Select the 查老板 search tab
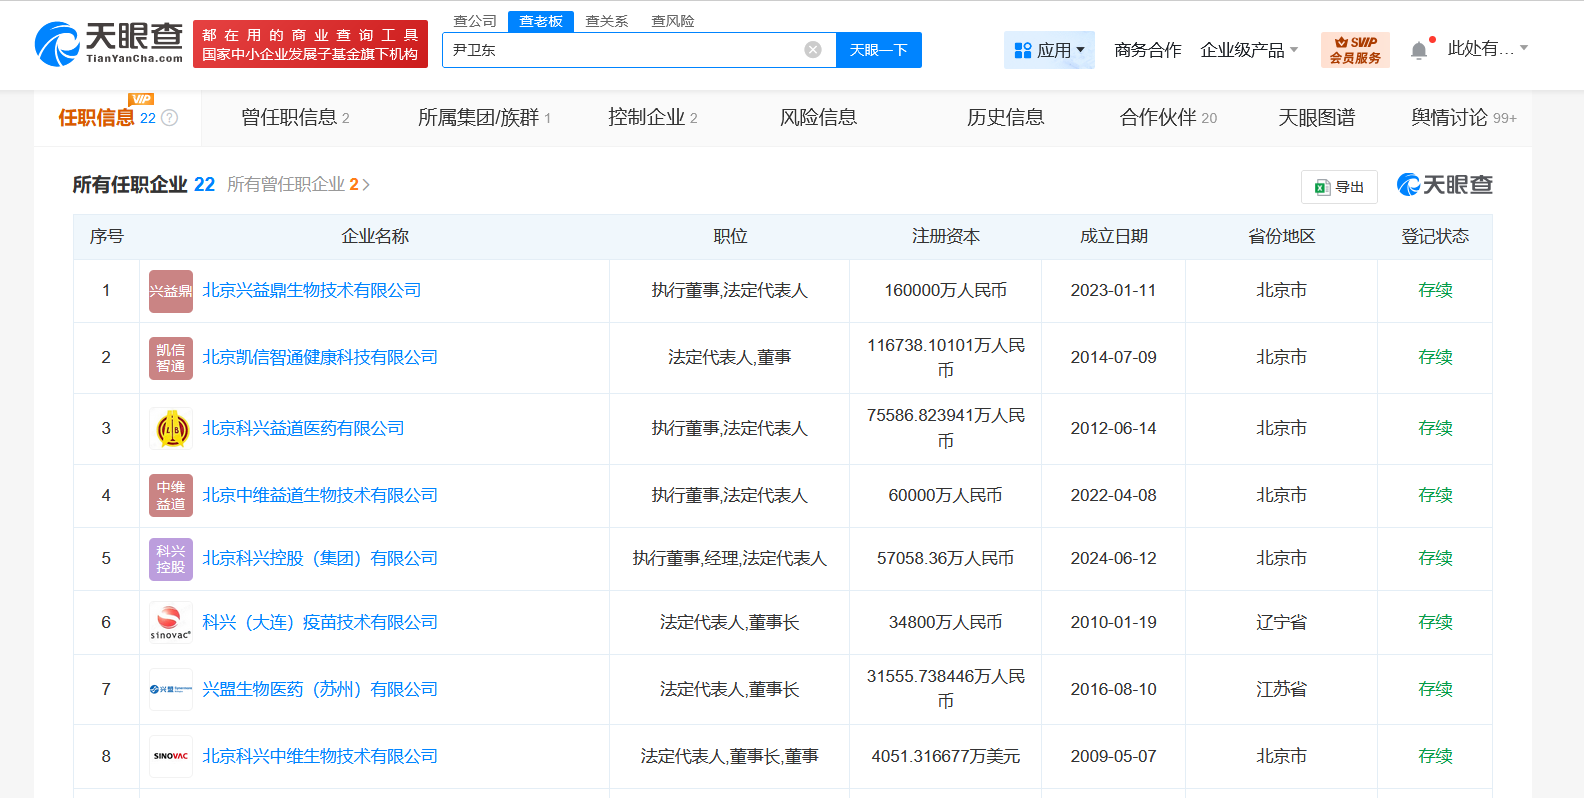 541,21
